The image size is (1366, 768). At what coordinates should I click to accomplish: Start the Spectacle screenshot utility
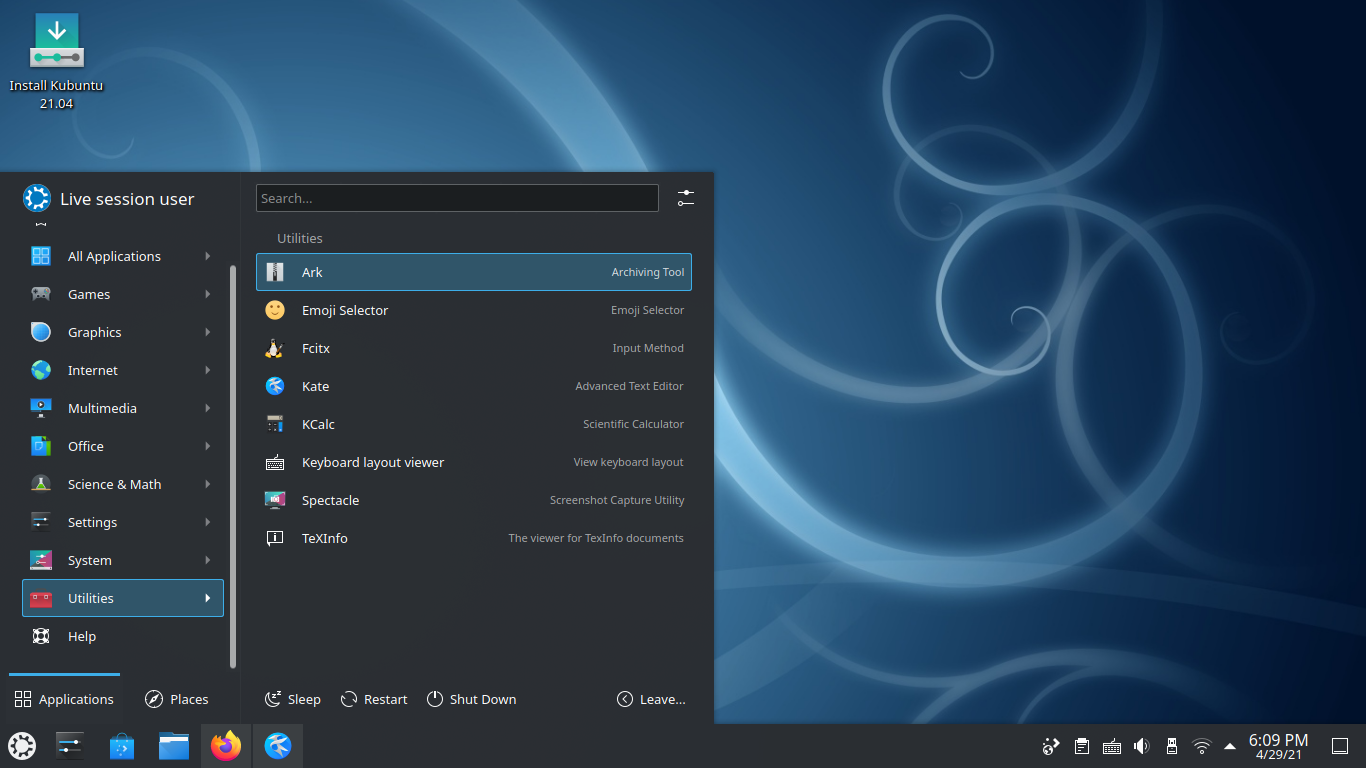tap(473, 500)
